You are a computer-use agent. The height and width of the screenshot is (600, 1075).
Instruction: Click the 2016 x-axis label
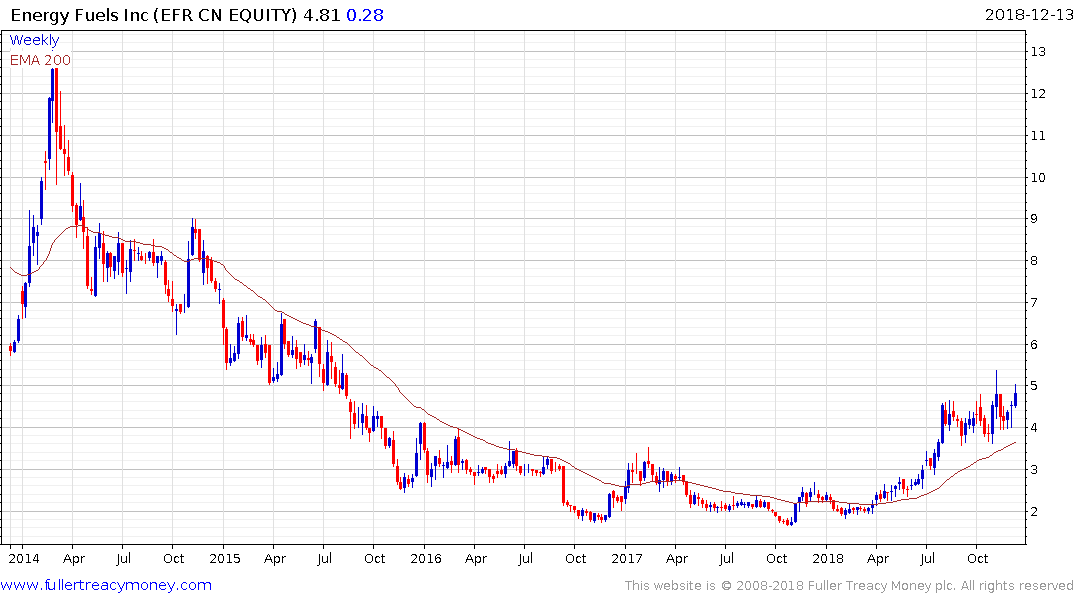point(426,558)
